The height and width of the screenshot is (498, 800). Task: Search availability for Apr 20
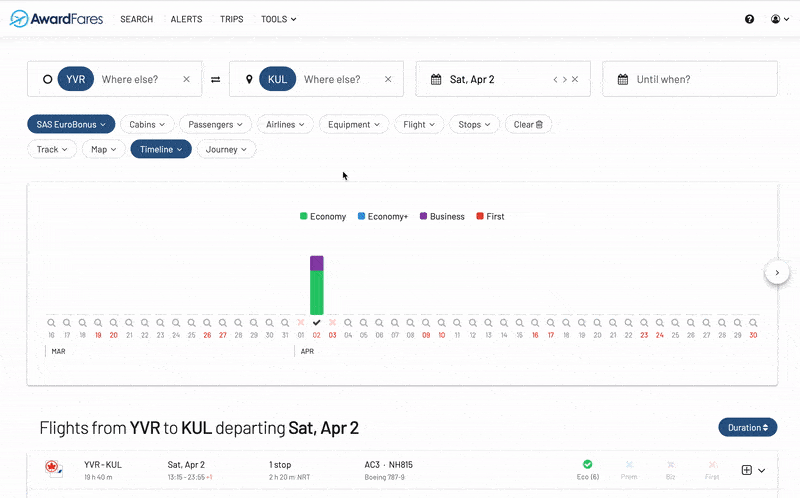(x=597, y=322)
